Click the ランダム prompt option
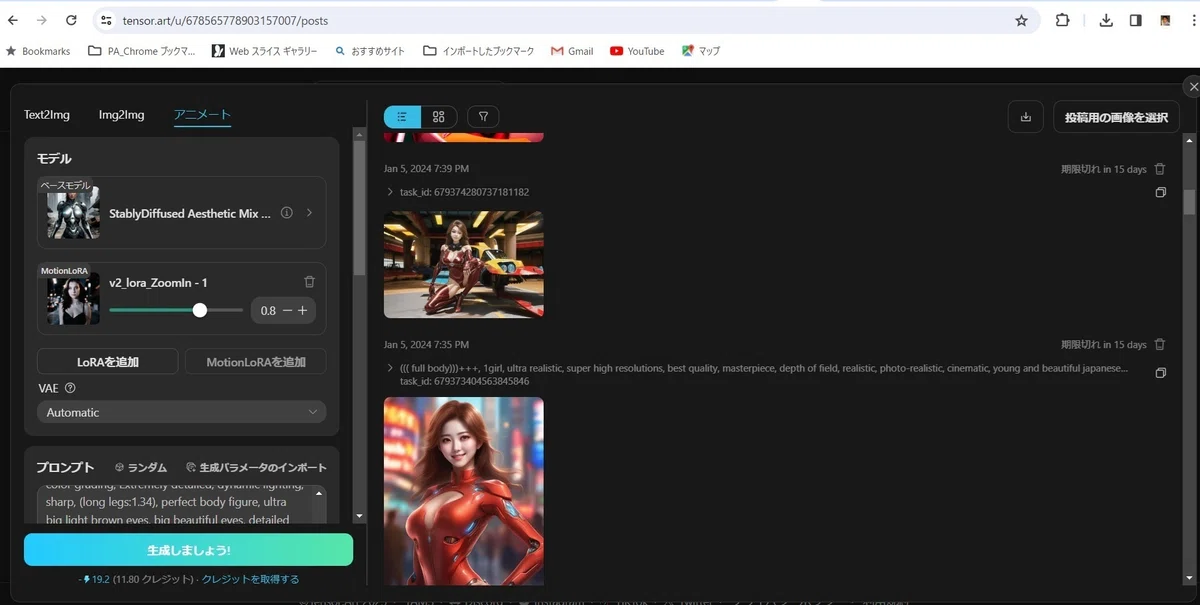The width and height of the screenshot is (1200, 605). (x=141, y=467)
